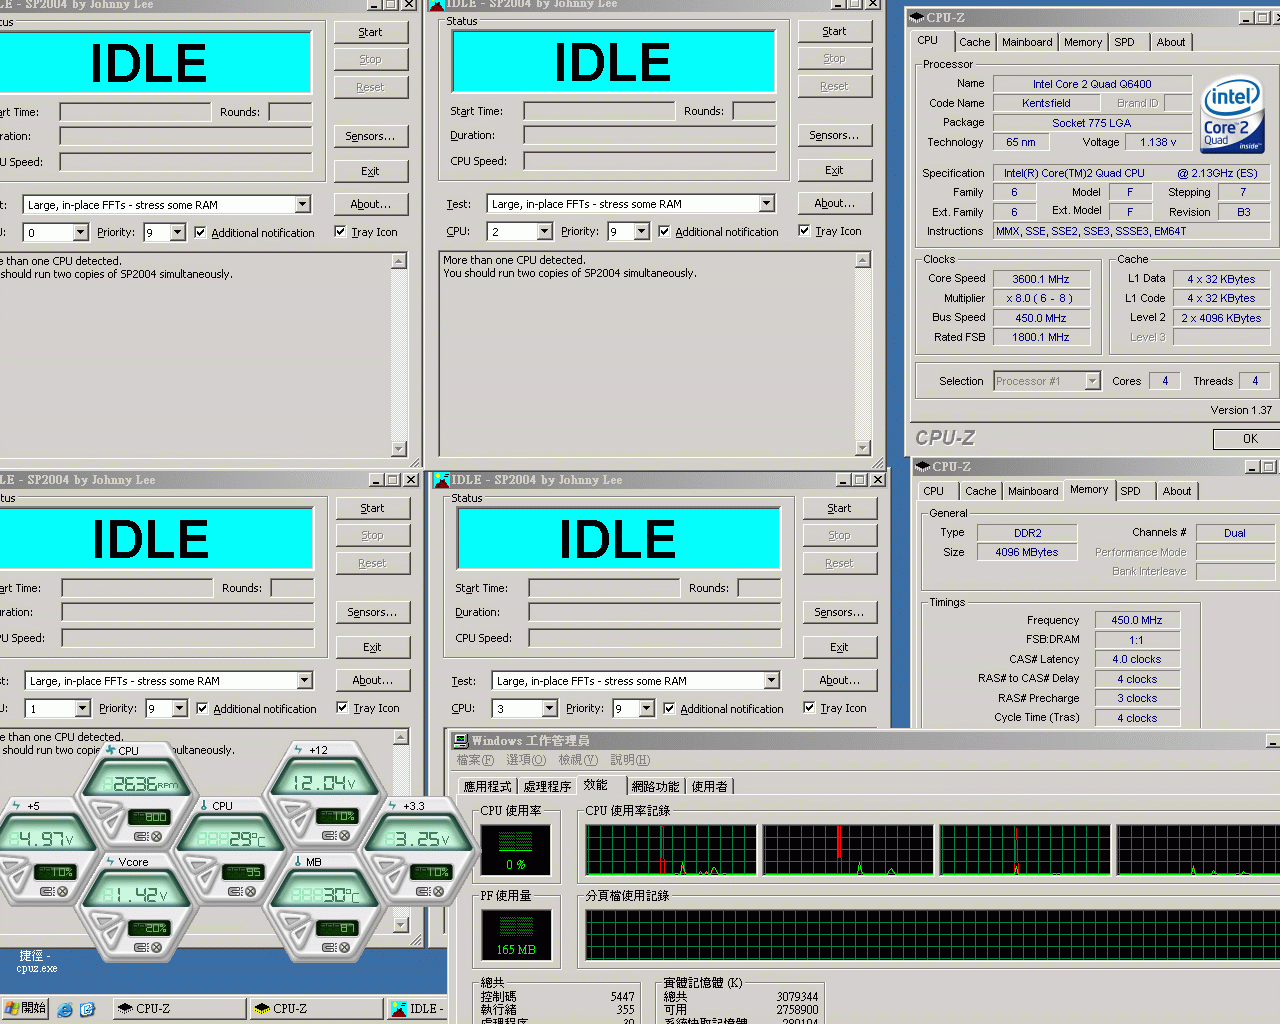Switch to Mainboard tab in top CPU-Z
Image resolution: width=1280 pixels, height=1024 pixels.
(1027, 42)
